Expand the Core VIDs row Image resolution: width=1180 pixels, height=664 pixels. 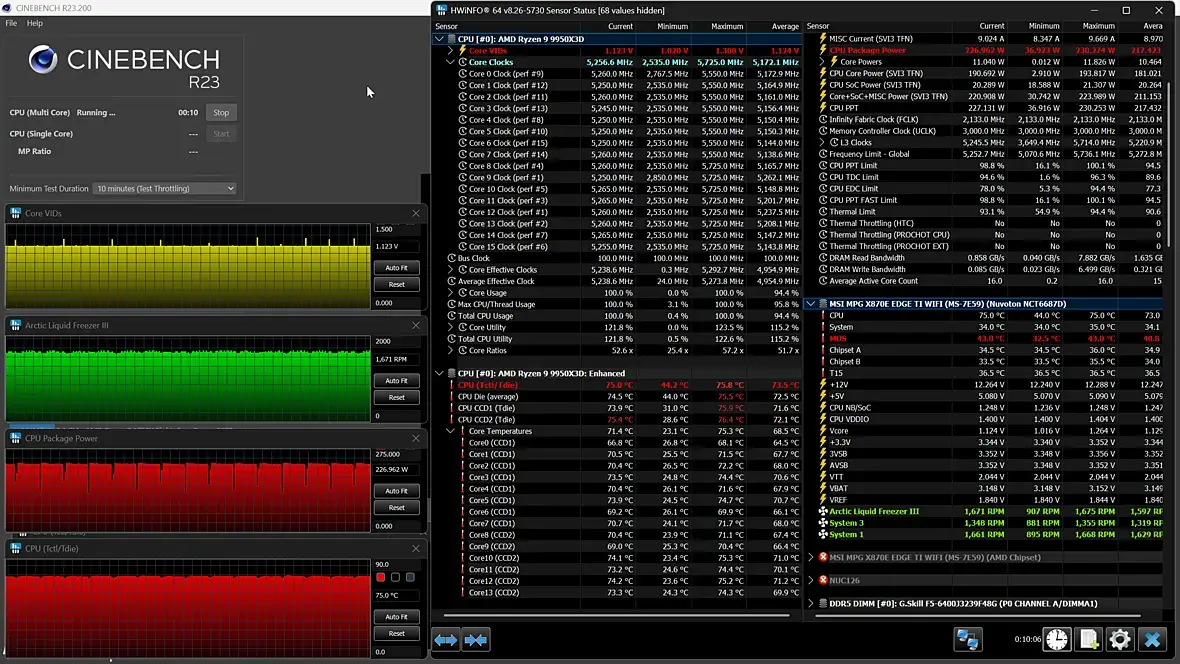[x=451, y=50]
